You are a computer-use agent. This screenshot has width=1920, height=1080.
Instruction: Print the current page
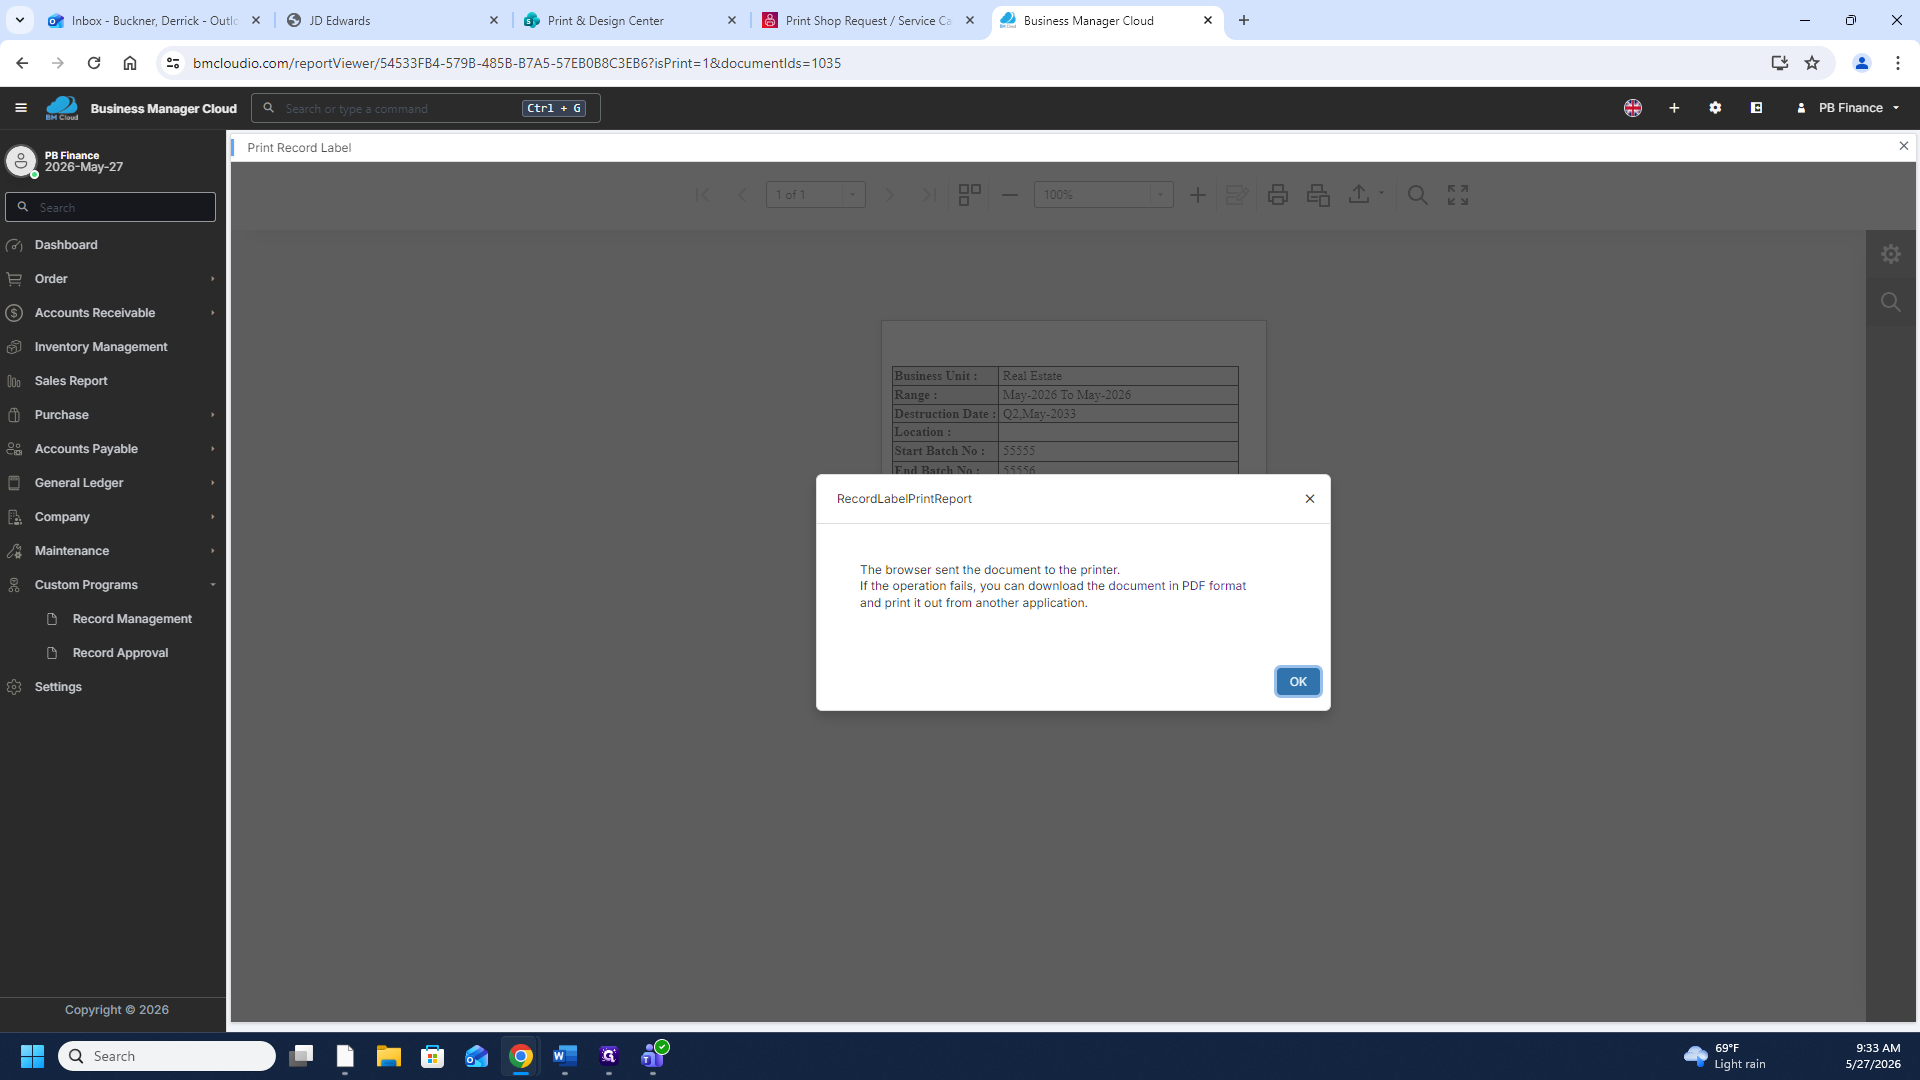[1318, 195]
